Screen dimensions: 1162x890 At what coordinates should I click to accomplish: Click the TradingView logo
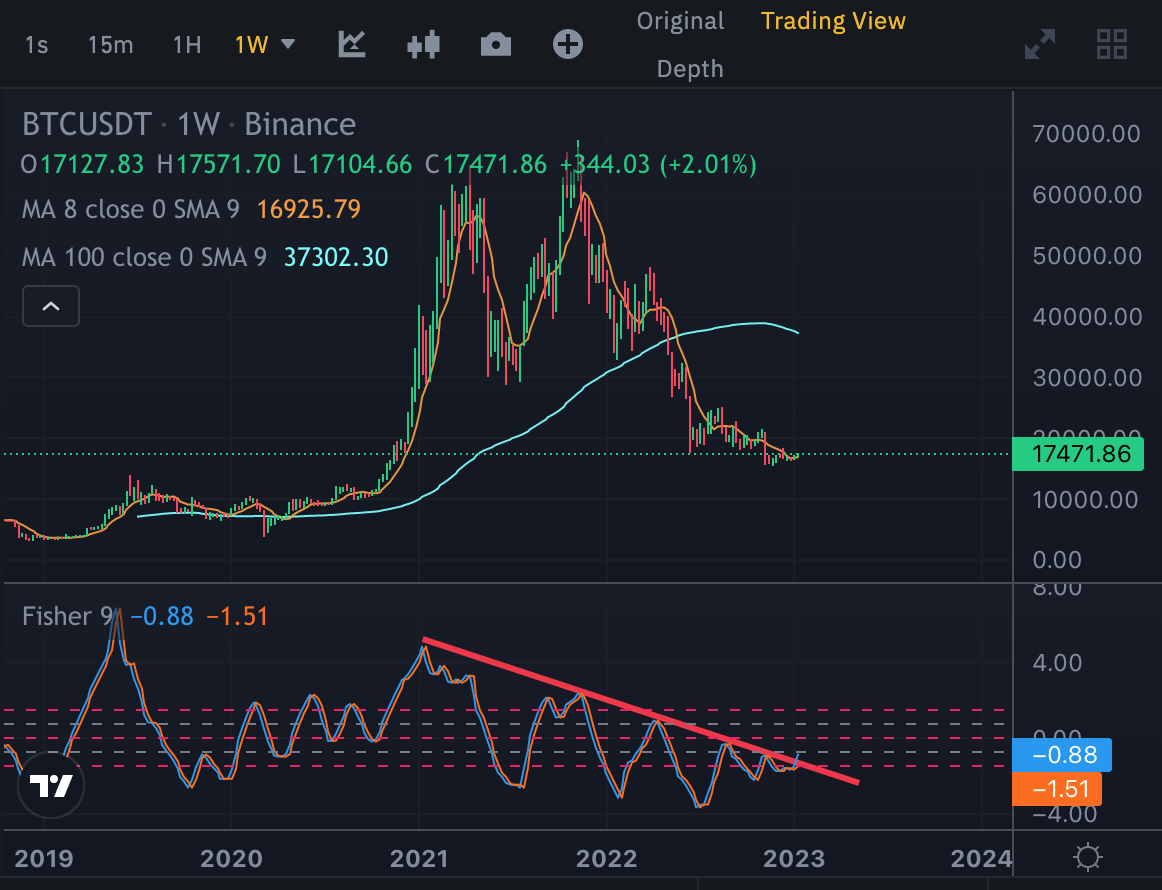coord(51,785)
